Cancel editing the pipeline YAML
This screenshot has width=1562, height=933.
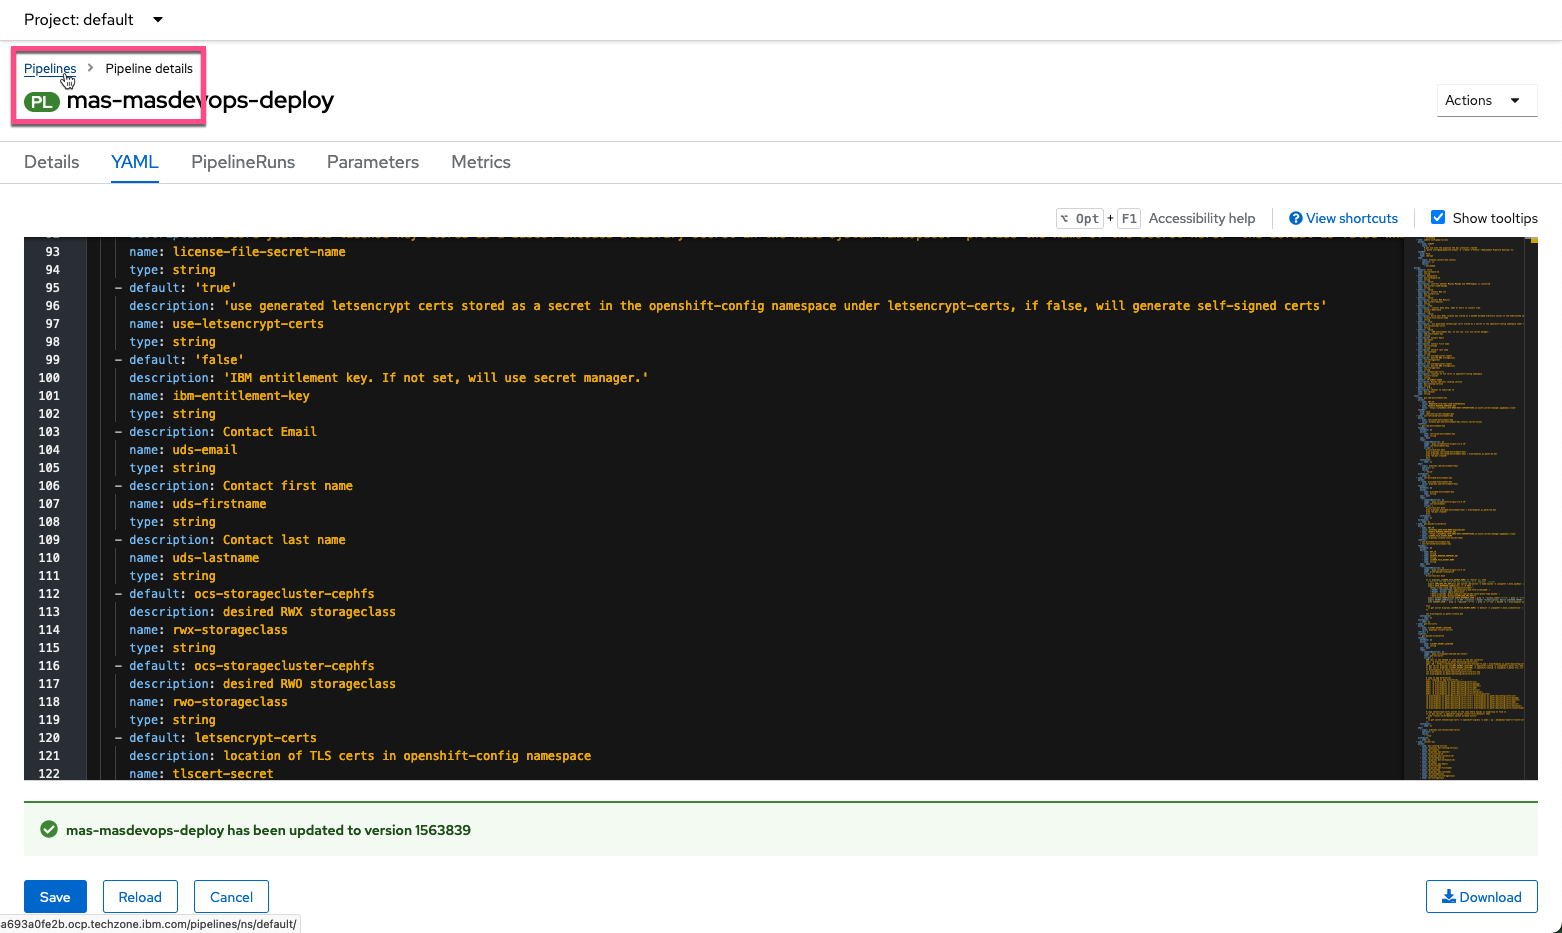click(x=231, y=897)
